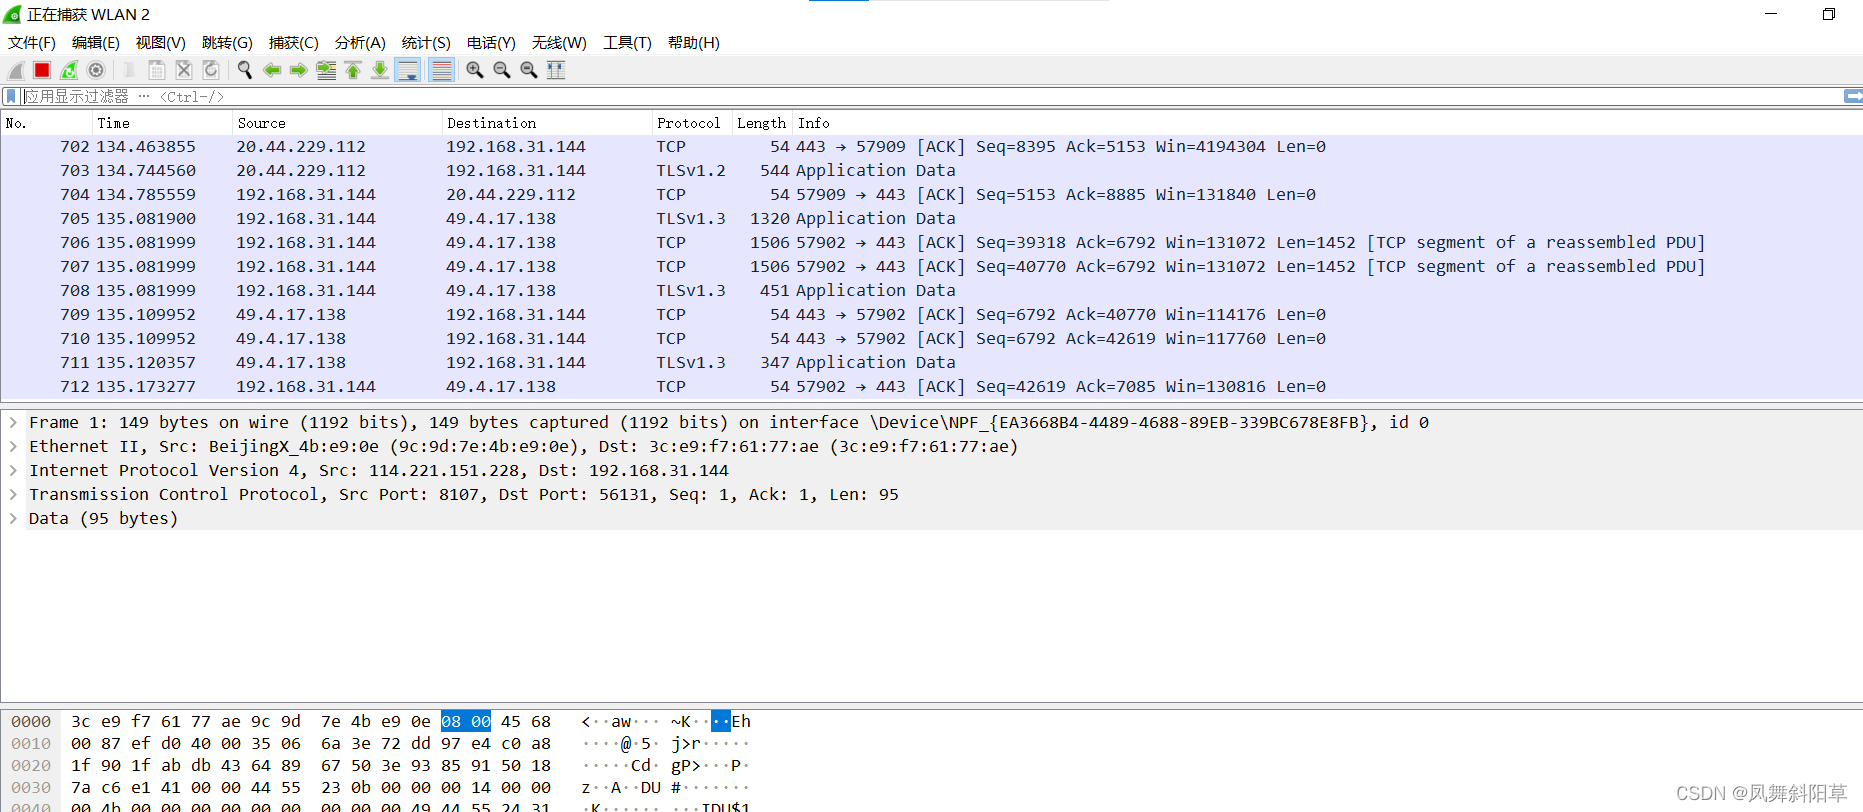Select packet 703 TLSv1.2 Application Data

(931, 170)
